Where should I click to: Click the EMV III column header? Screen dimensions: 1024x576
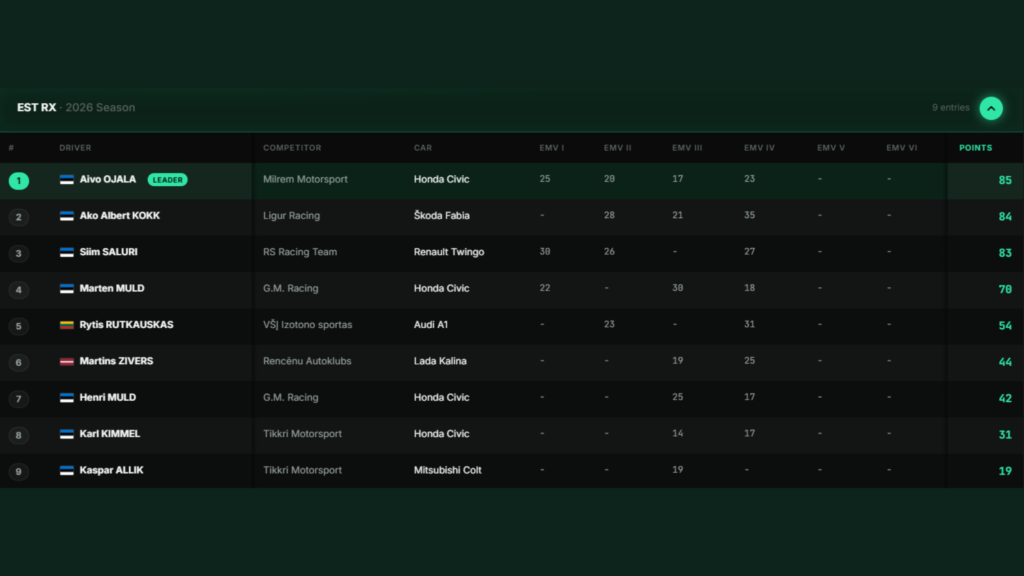(687, 148)
